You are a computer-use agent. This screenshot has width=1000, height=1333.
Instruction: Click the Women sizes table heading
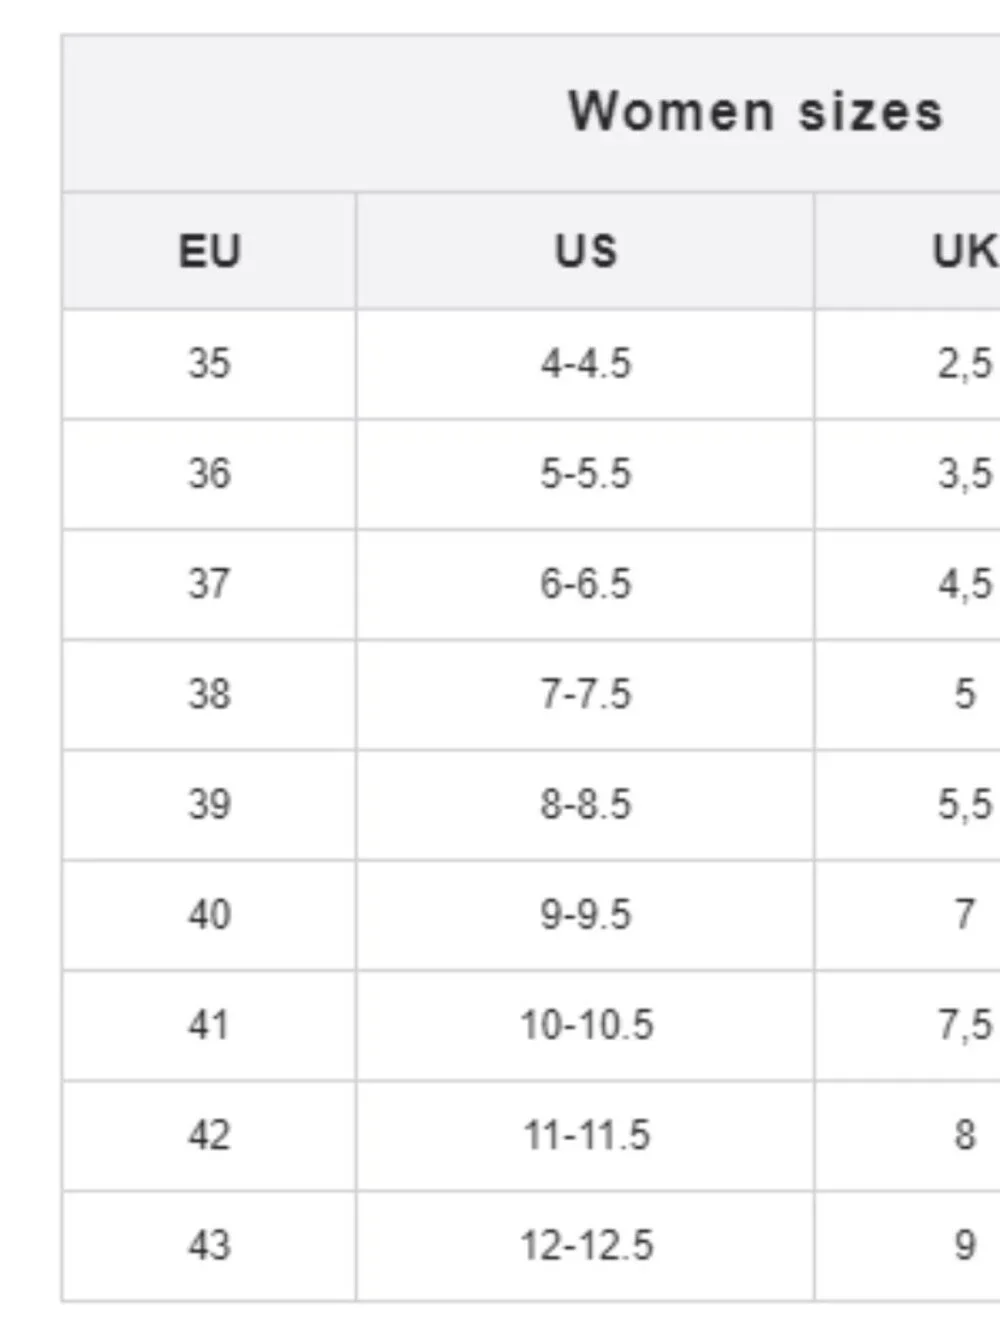point(755,111)
